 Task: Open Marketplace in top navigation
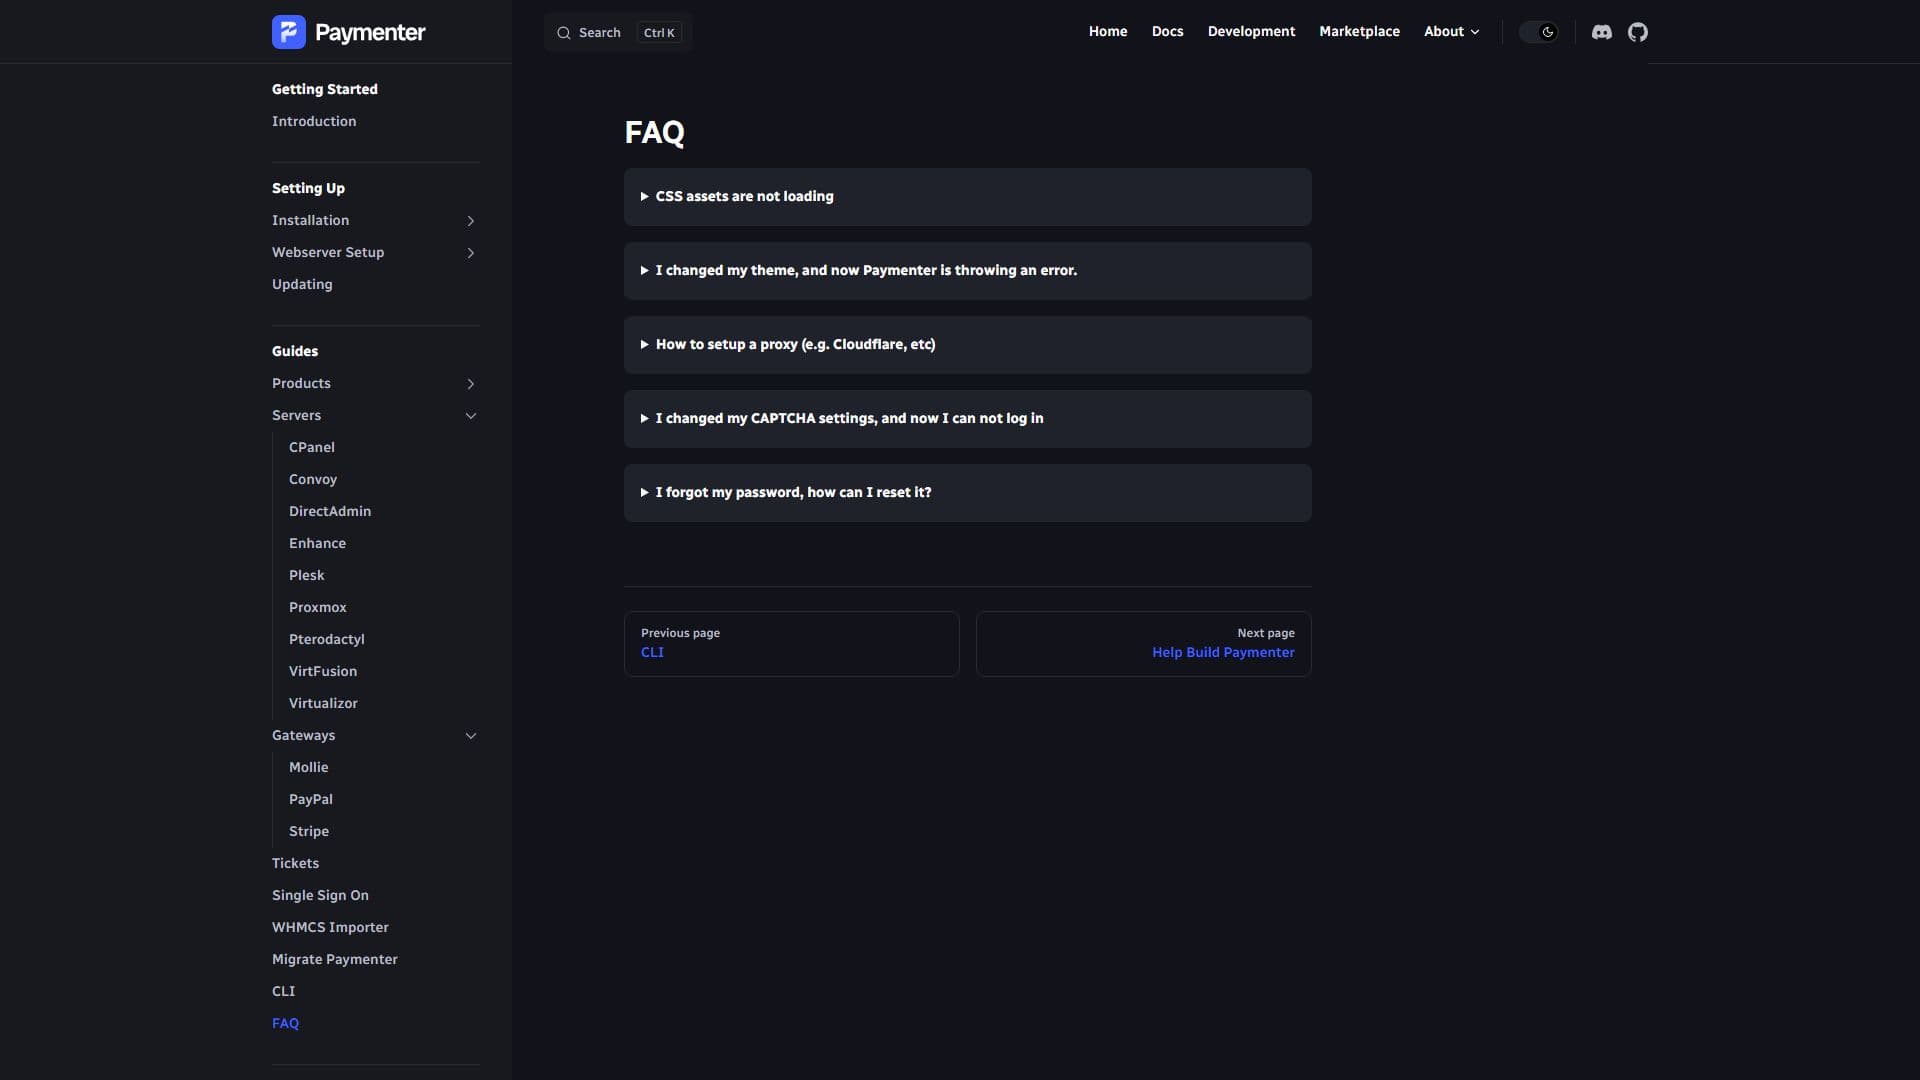click(x=1359, y=32)
